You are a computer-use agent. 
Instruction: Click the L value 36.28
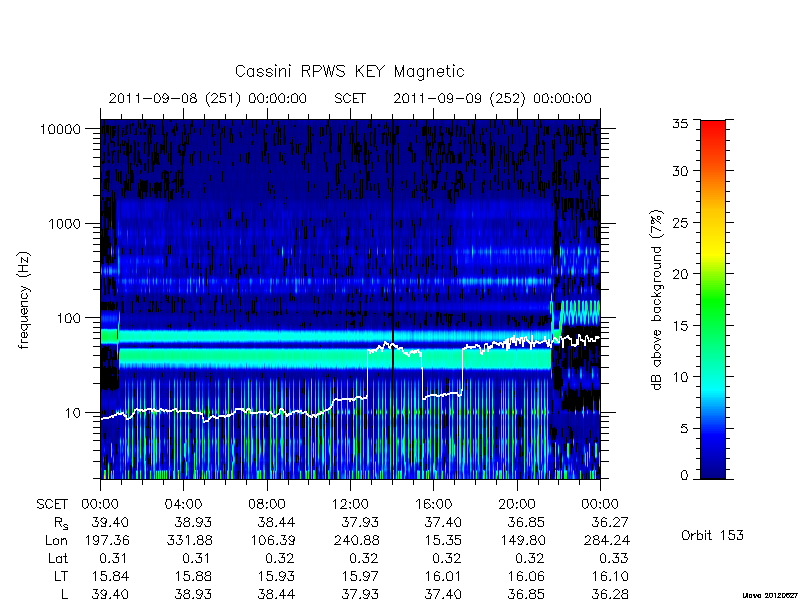[x=610, y=594]
